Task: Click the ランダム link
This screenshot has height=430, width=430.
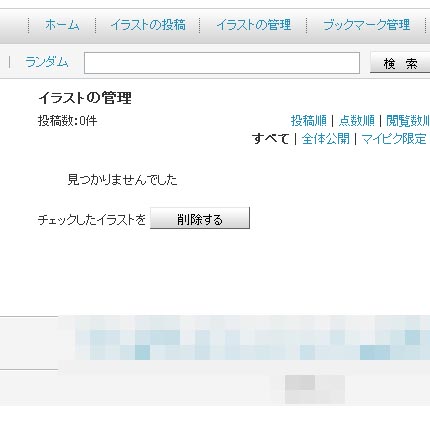Action: point(47,62)
